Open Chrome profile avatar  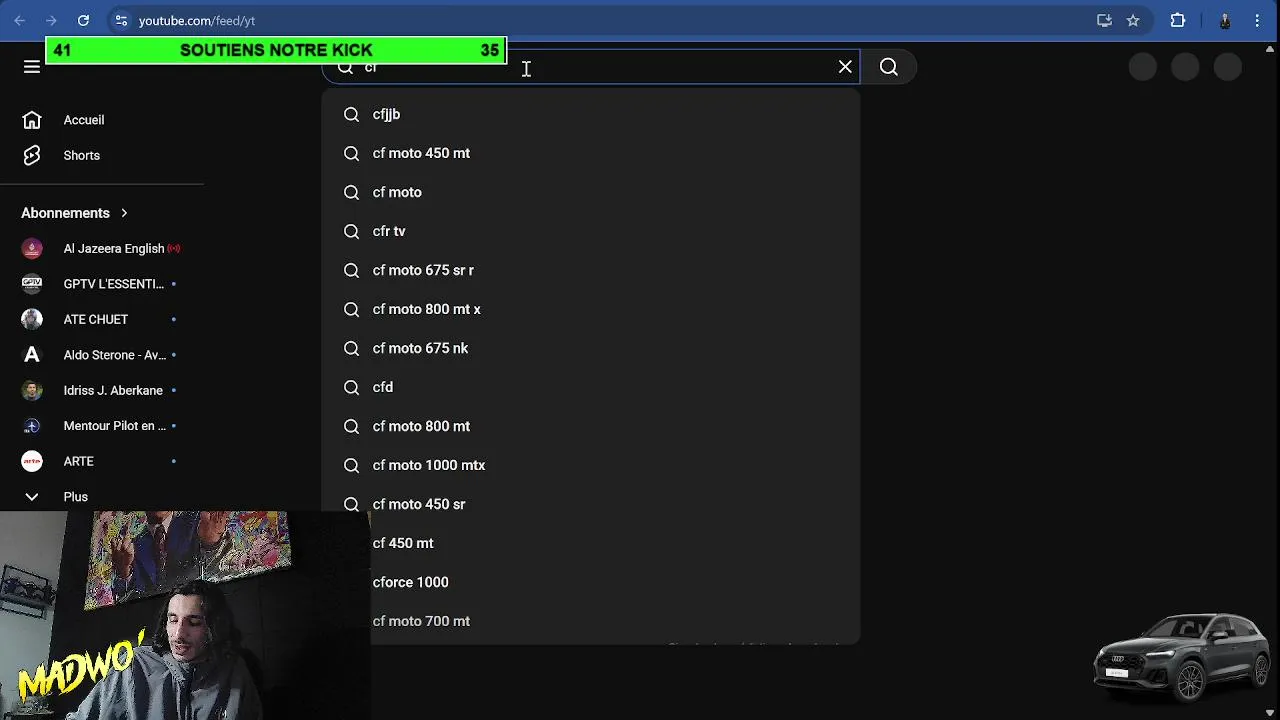pyautogui.click(x=1225, y=20)
